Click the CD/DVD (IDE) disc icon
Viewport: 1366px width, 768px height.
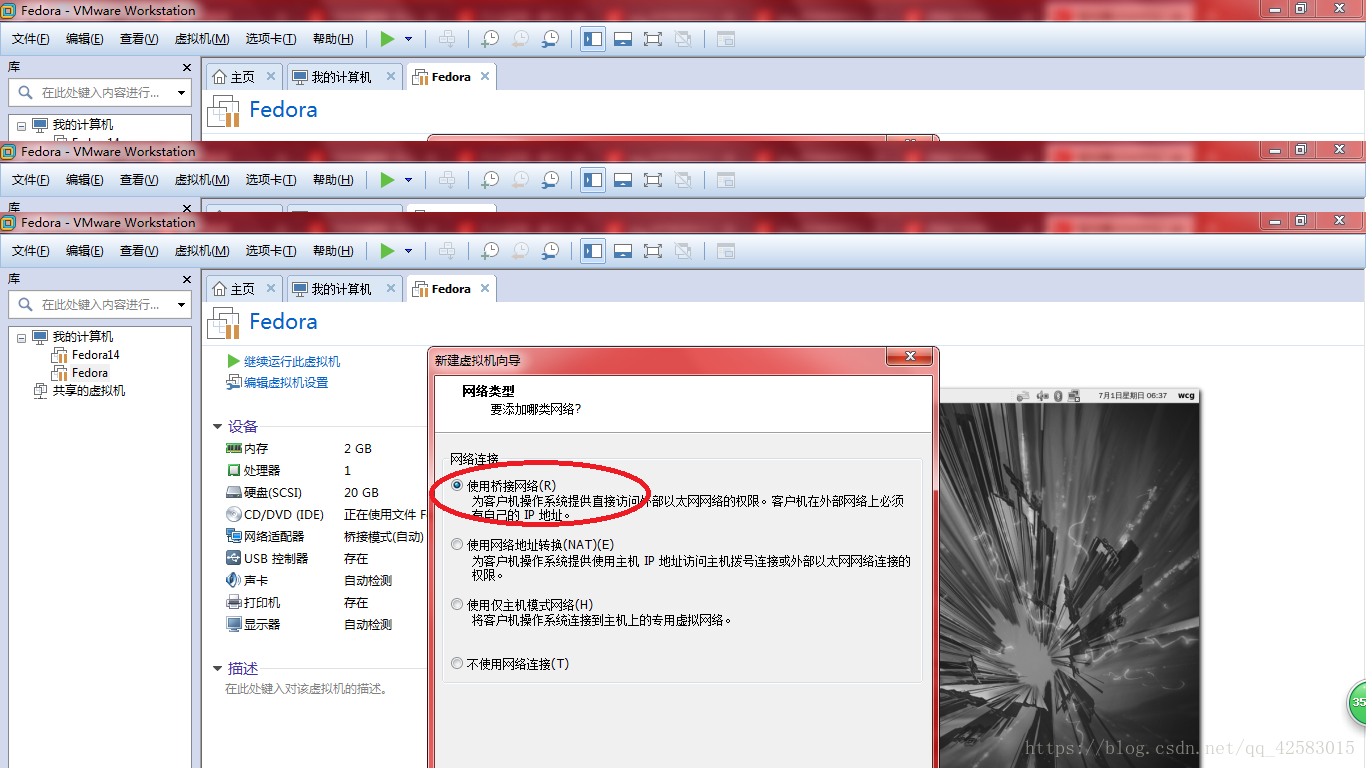coord(234,514)
